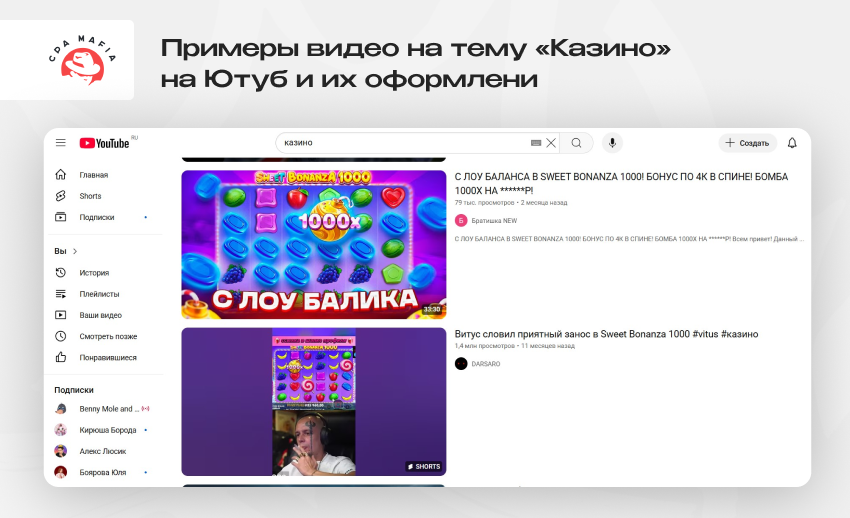Click Алекс Люсик channel avatar
The width and height of the screenshot is (850, 518).
[x=61, y=451]
